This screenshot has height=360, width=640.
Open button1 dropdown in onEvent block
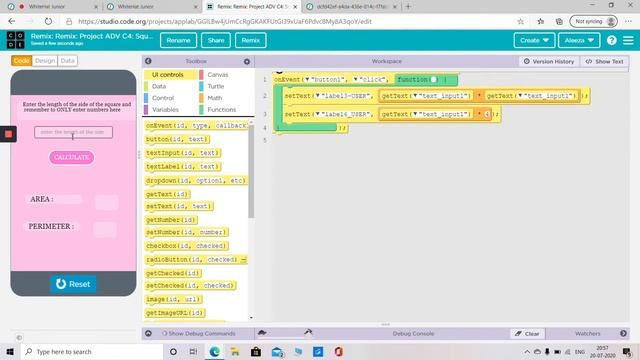pos(308,80)
